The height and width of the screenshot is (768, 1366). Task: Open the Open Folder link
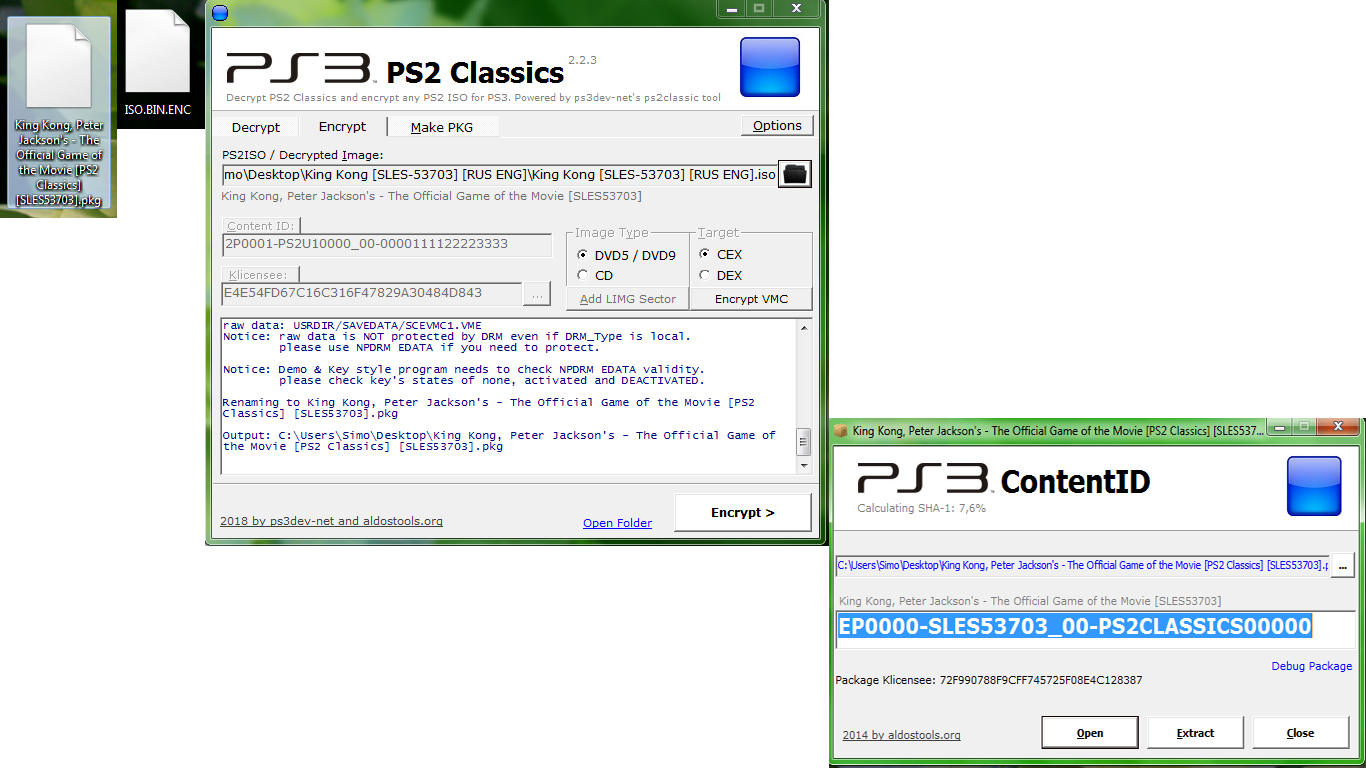pos(617,523)
